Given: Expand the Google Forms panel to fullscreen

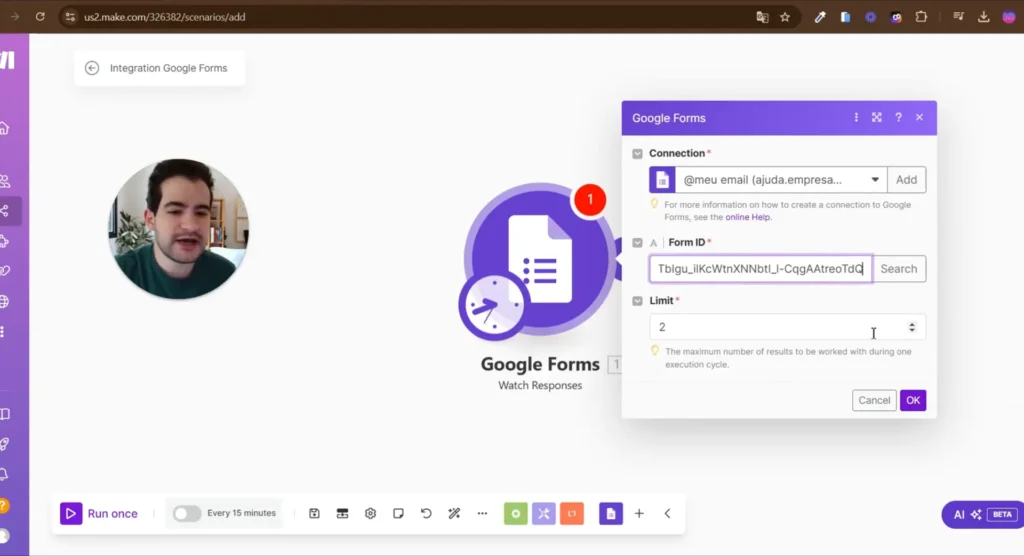Looking at the screenshot, I should (876, 118).
